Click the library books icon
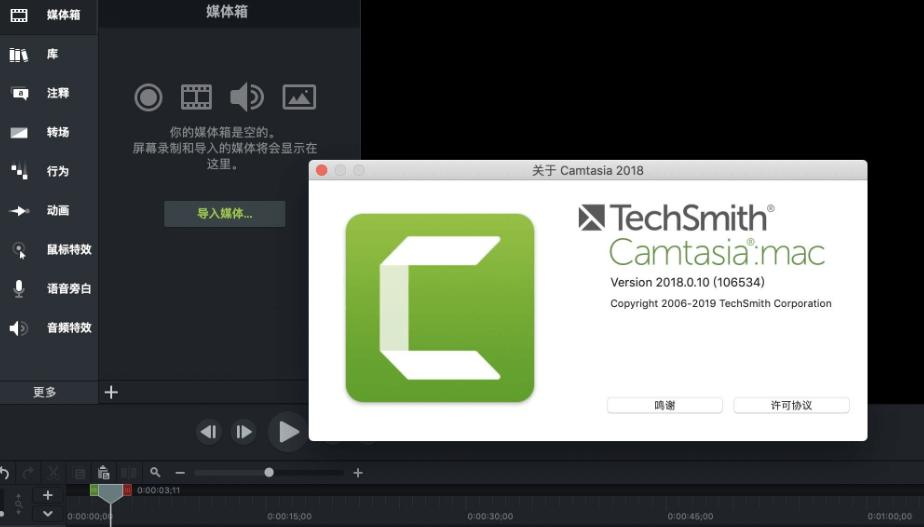Viewport: 924px width, 527px height. (19, 55)
